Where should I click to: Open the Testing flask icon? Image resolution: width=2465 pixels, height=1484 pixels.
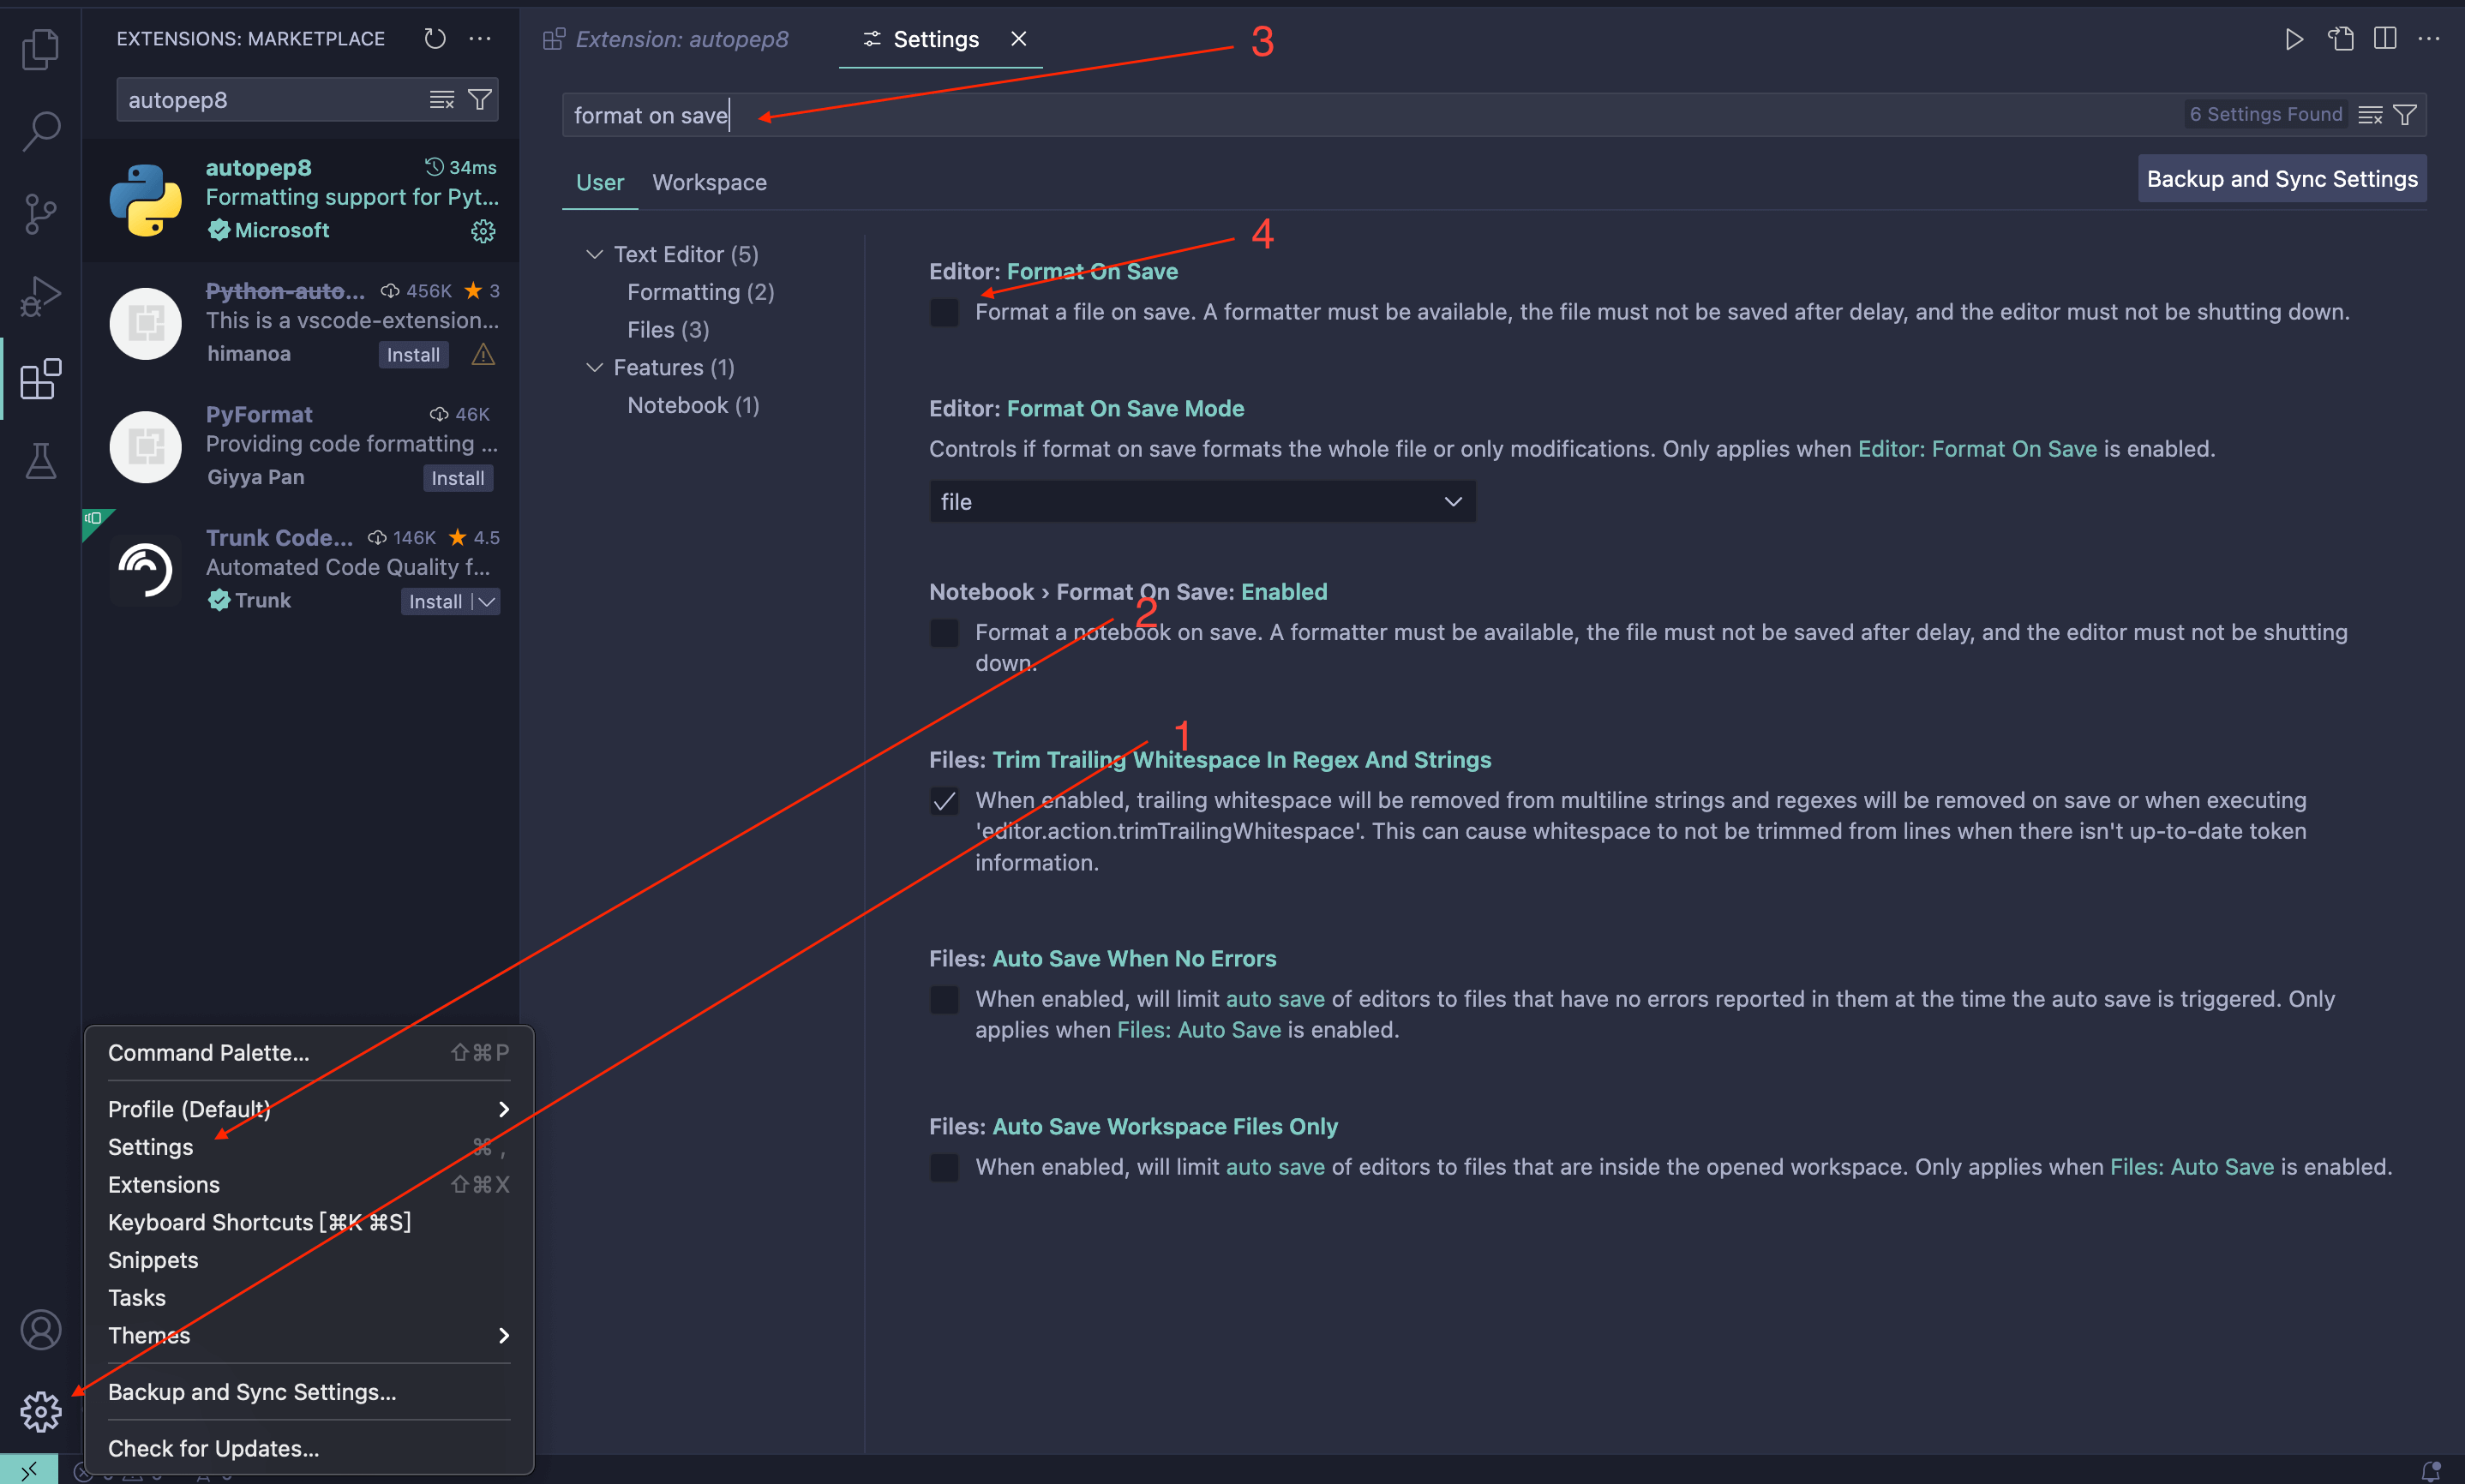point(40,461)
